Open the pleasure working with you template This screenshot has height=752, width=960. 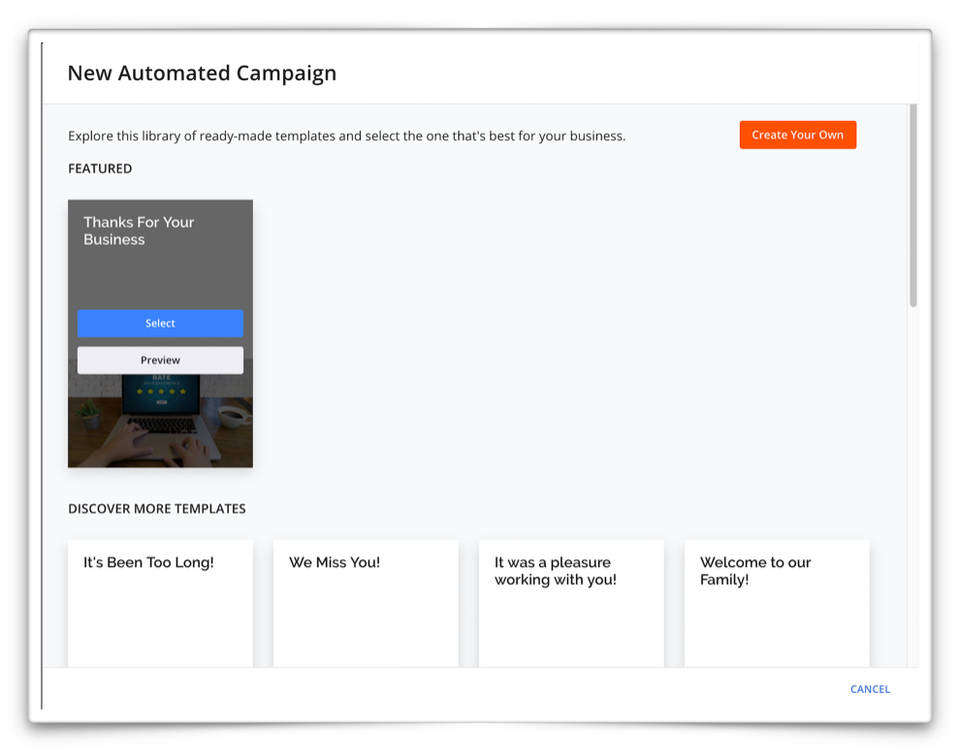click(571, 602)
